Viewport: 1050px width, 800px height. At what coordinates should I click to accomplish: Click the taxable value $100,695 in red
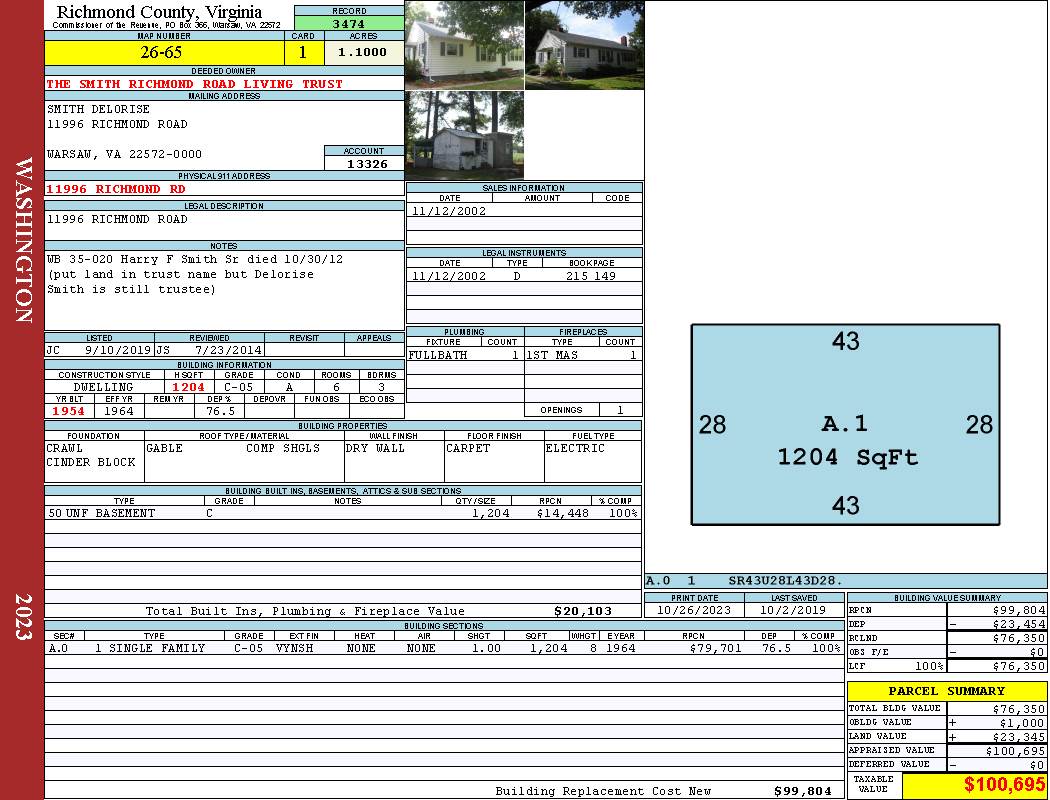pos(1004,785)
